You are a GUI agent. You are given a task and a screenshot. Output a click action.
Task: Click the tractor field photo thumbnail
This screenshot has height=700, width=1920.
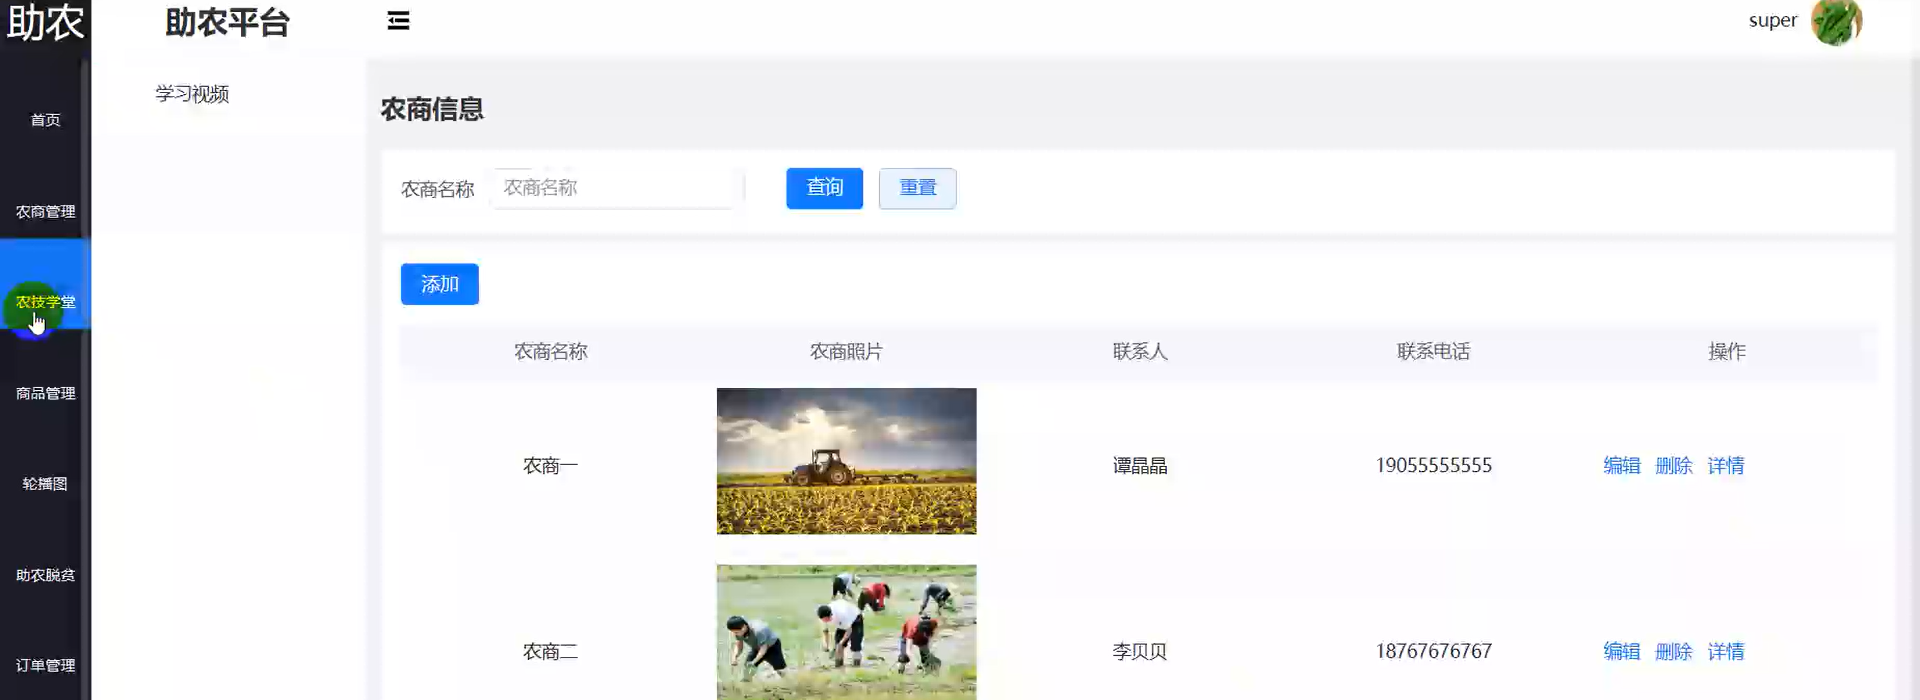click(846, 461)
